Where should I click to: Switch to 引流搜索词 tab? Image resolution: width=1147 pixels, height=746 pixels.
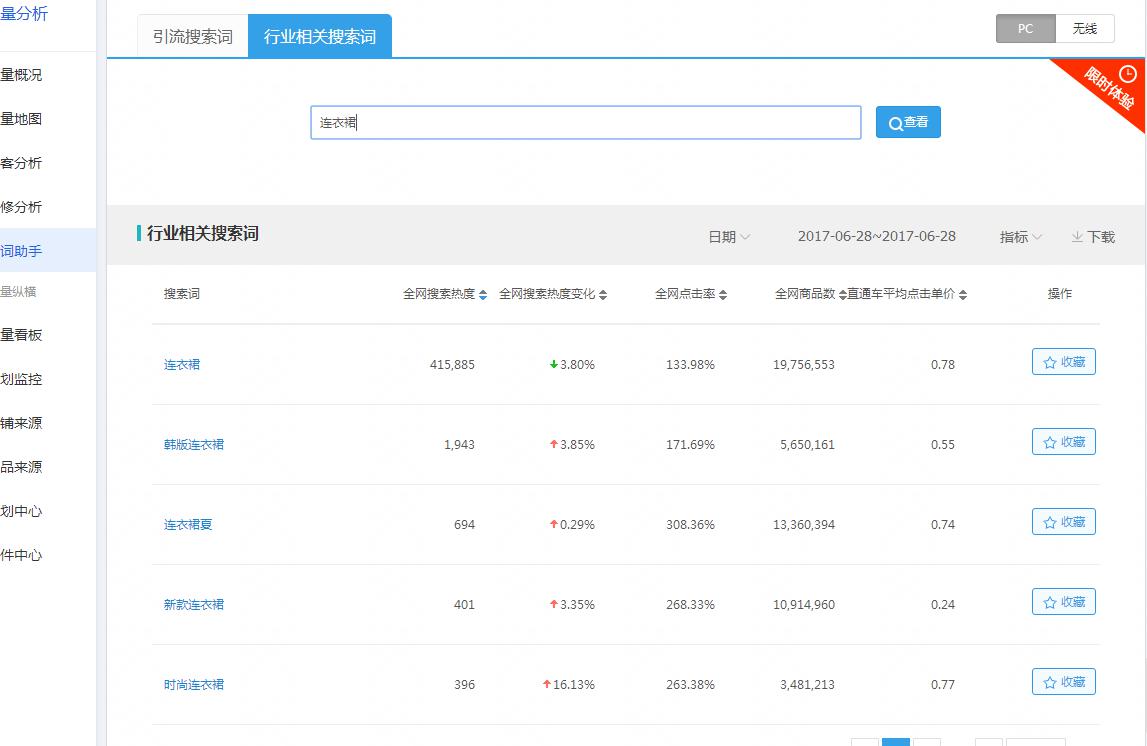point(193,37)
